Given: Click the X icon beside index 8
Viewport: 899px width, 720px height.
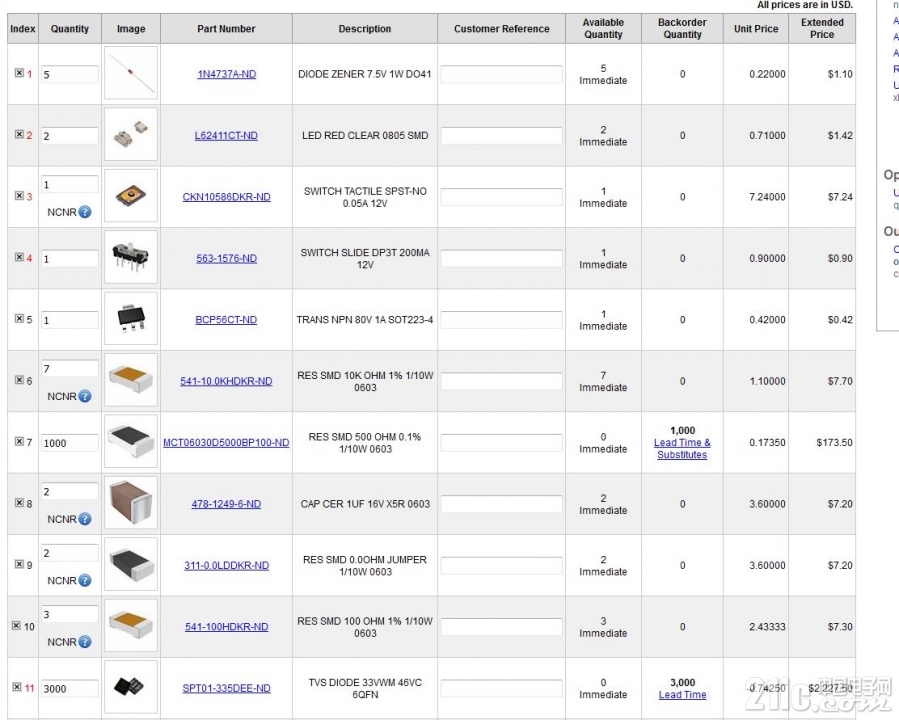Looking at the screenshot, I should (x=19, y=503).
